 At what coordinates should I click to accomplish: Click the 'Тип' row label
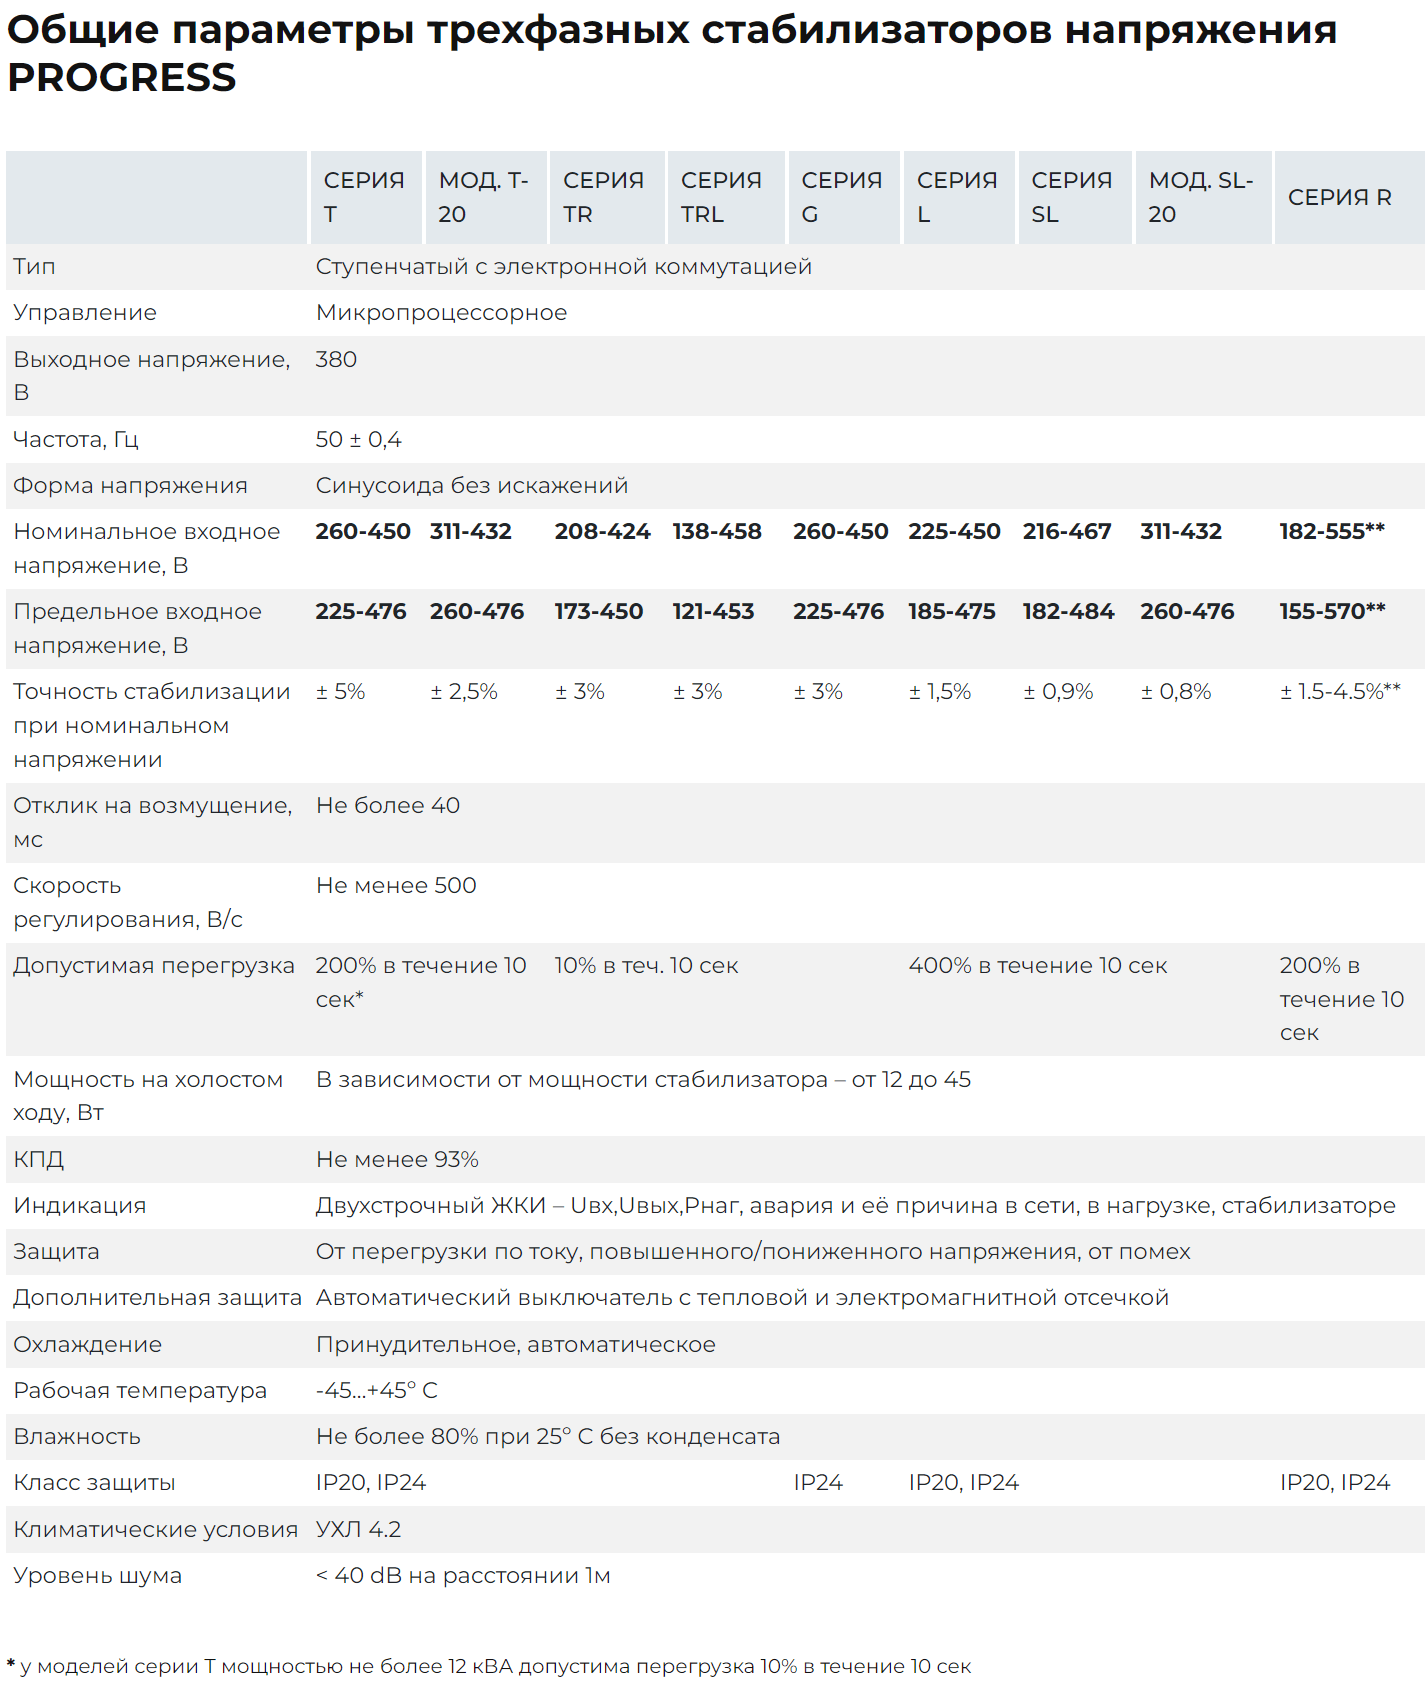(x=34, y=267)
